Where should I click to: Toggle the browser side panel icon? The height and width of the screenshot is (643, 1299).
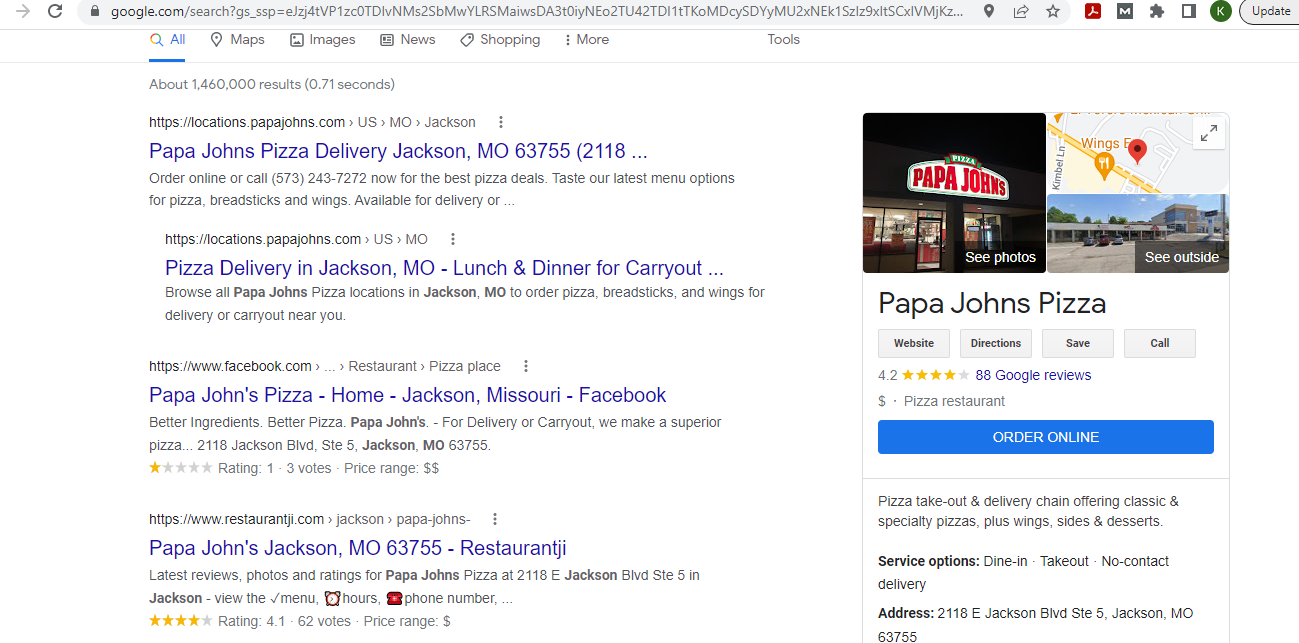coord(1189,11)
